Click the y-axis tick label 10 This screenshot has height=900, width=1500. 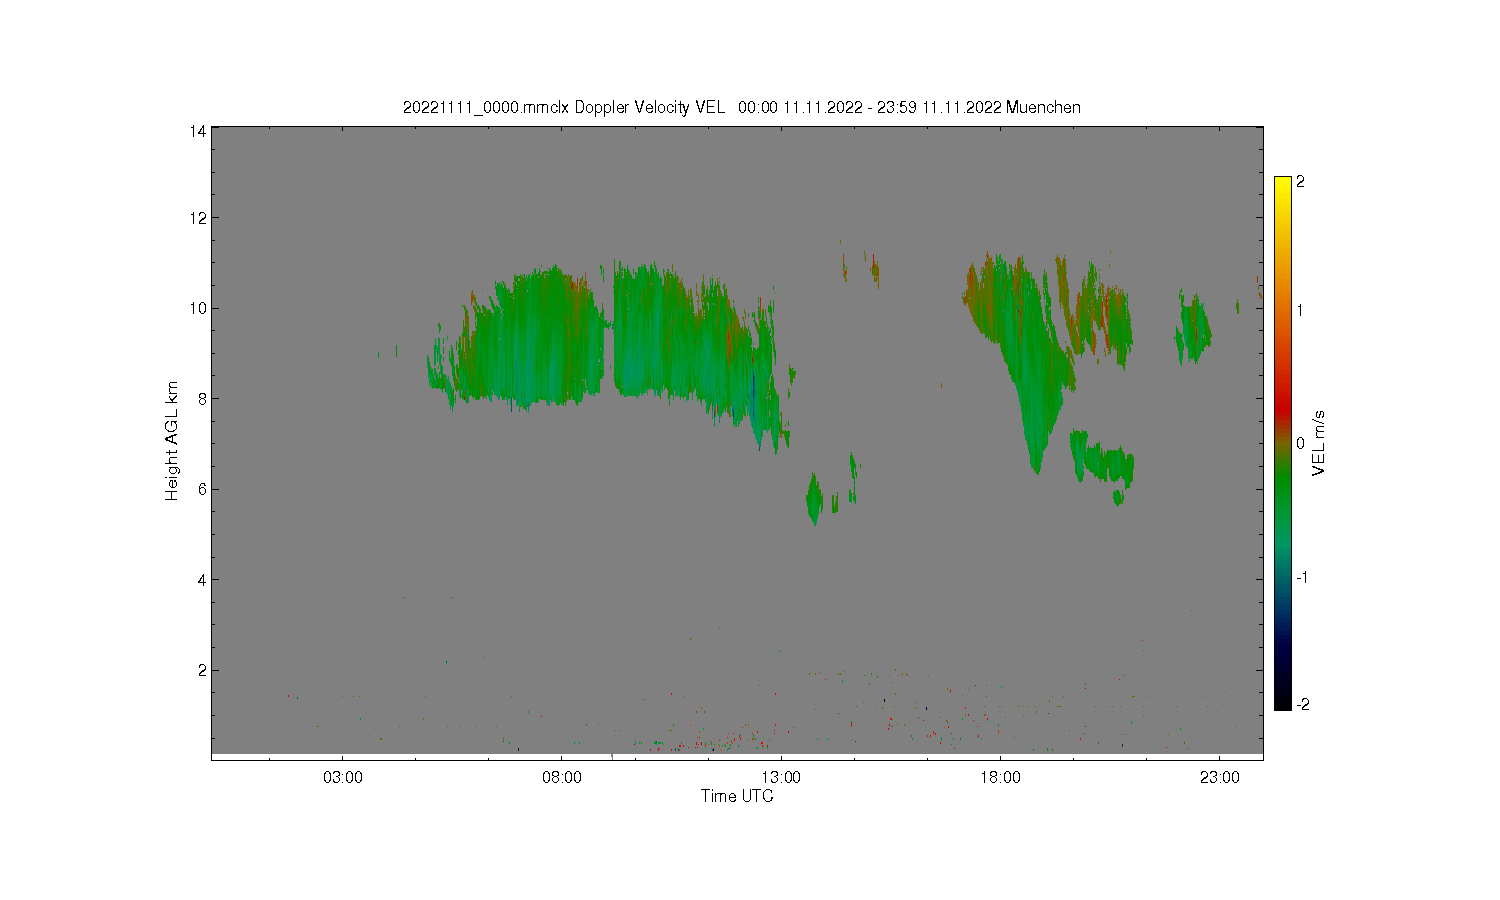pos(198,308)
